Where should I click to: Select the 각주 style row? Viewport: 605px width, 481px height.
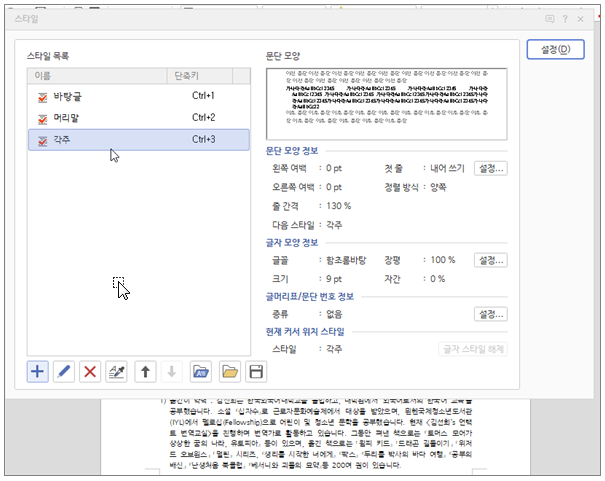coord(139,140)
